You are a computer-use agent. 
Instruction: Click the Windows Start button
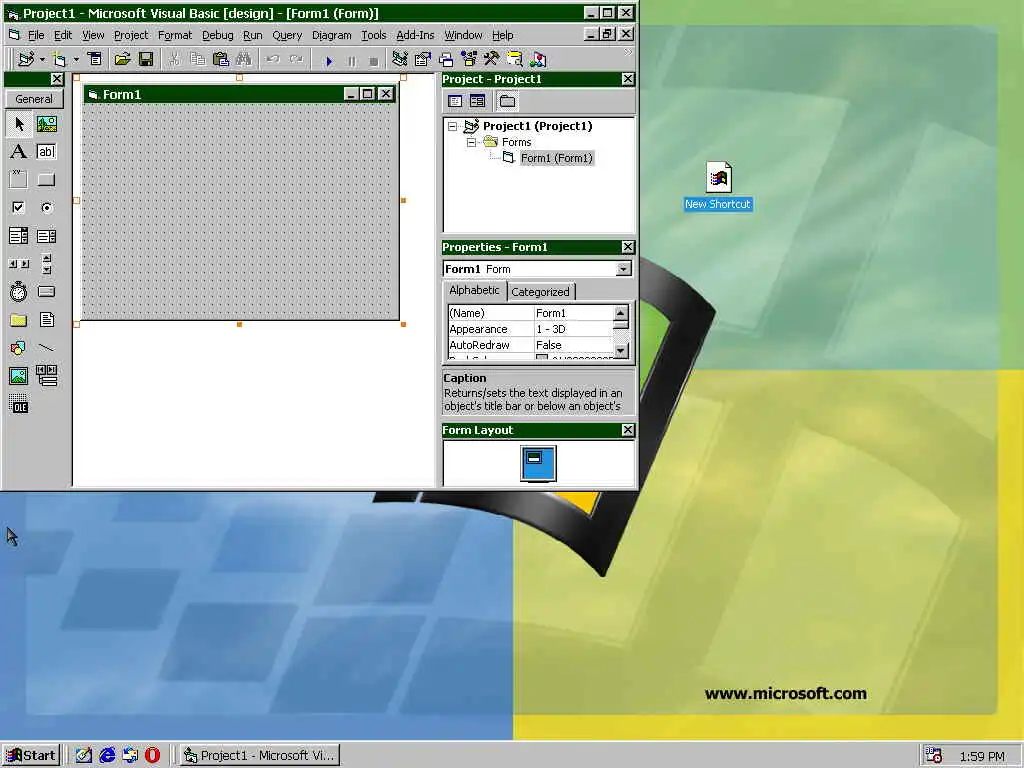(31, 756)
